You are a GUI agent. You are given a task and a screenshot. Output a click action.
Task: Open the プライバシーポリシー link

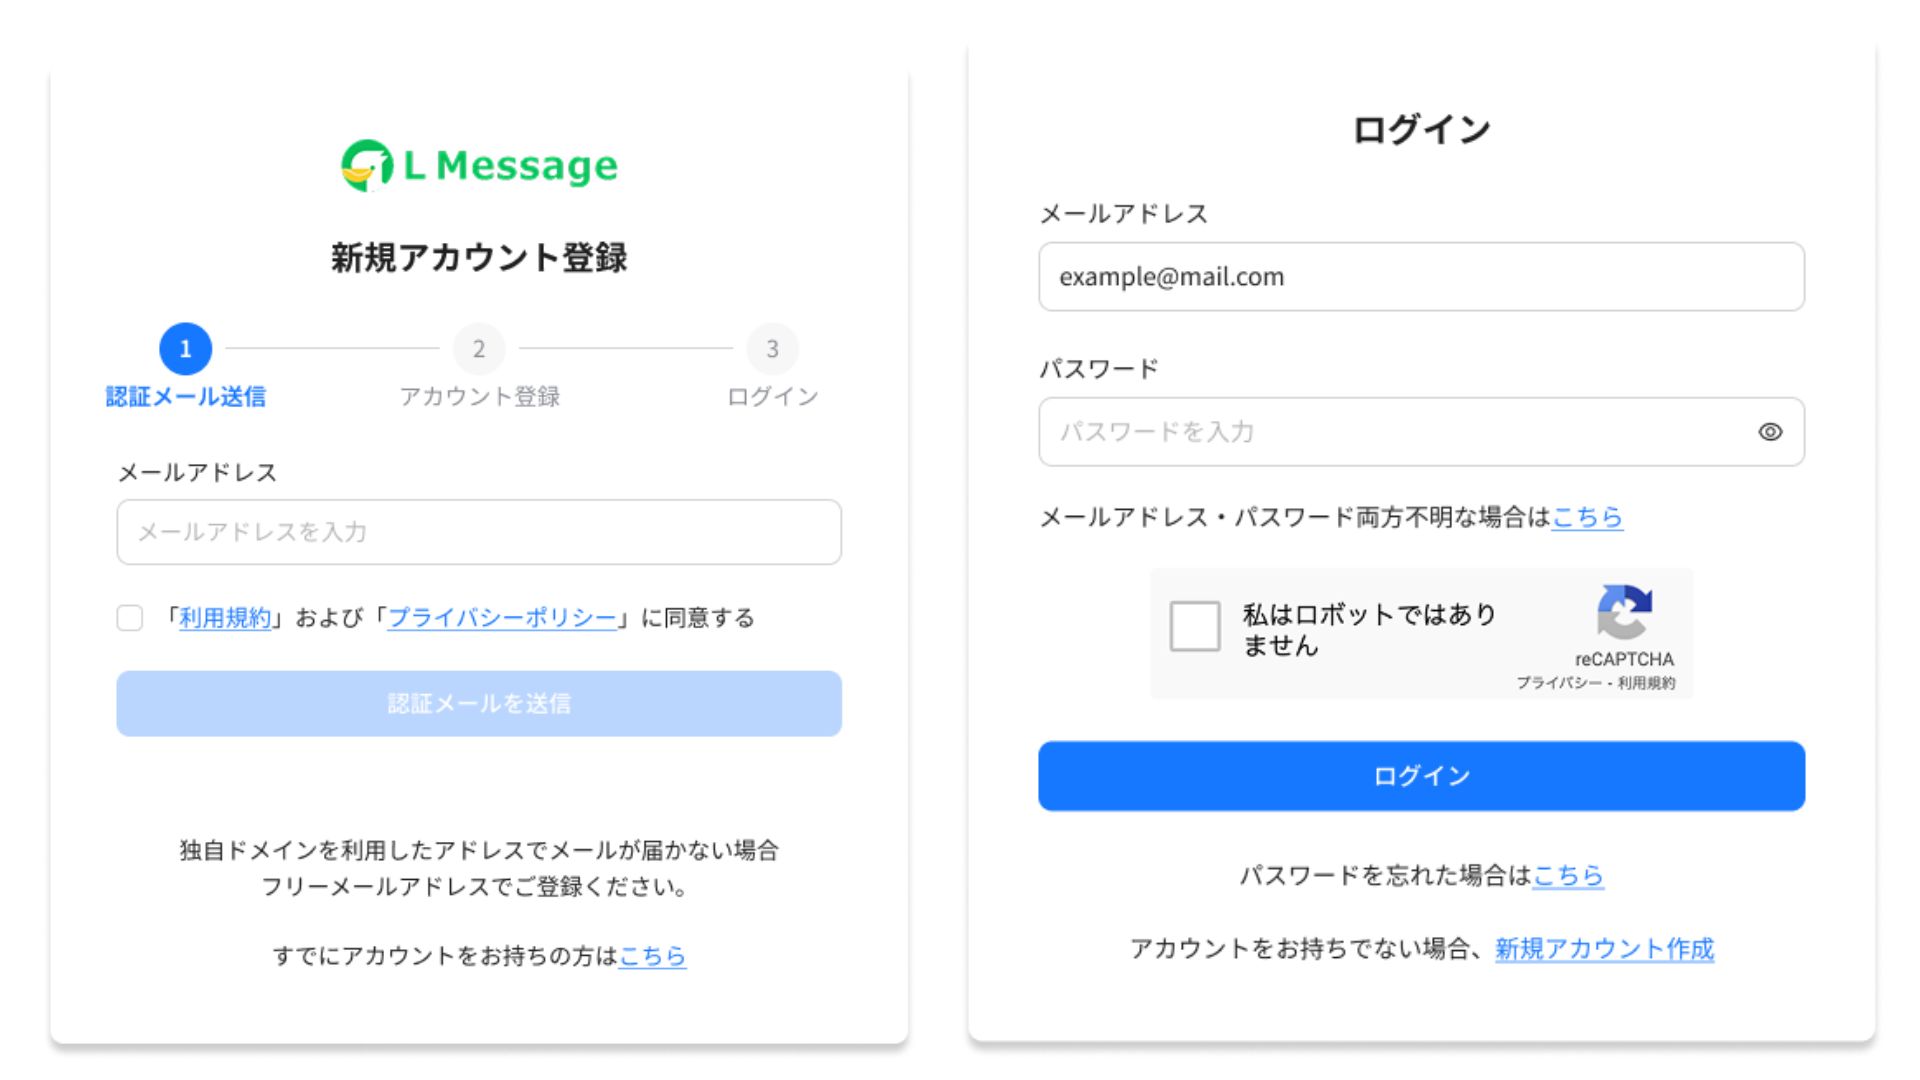coord(502,618)
